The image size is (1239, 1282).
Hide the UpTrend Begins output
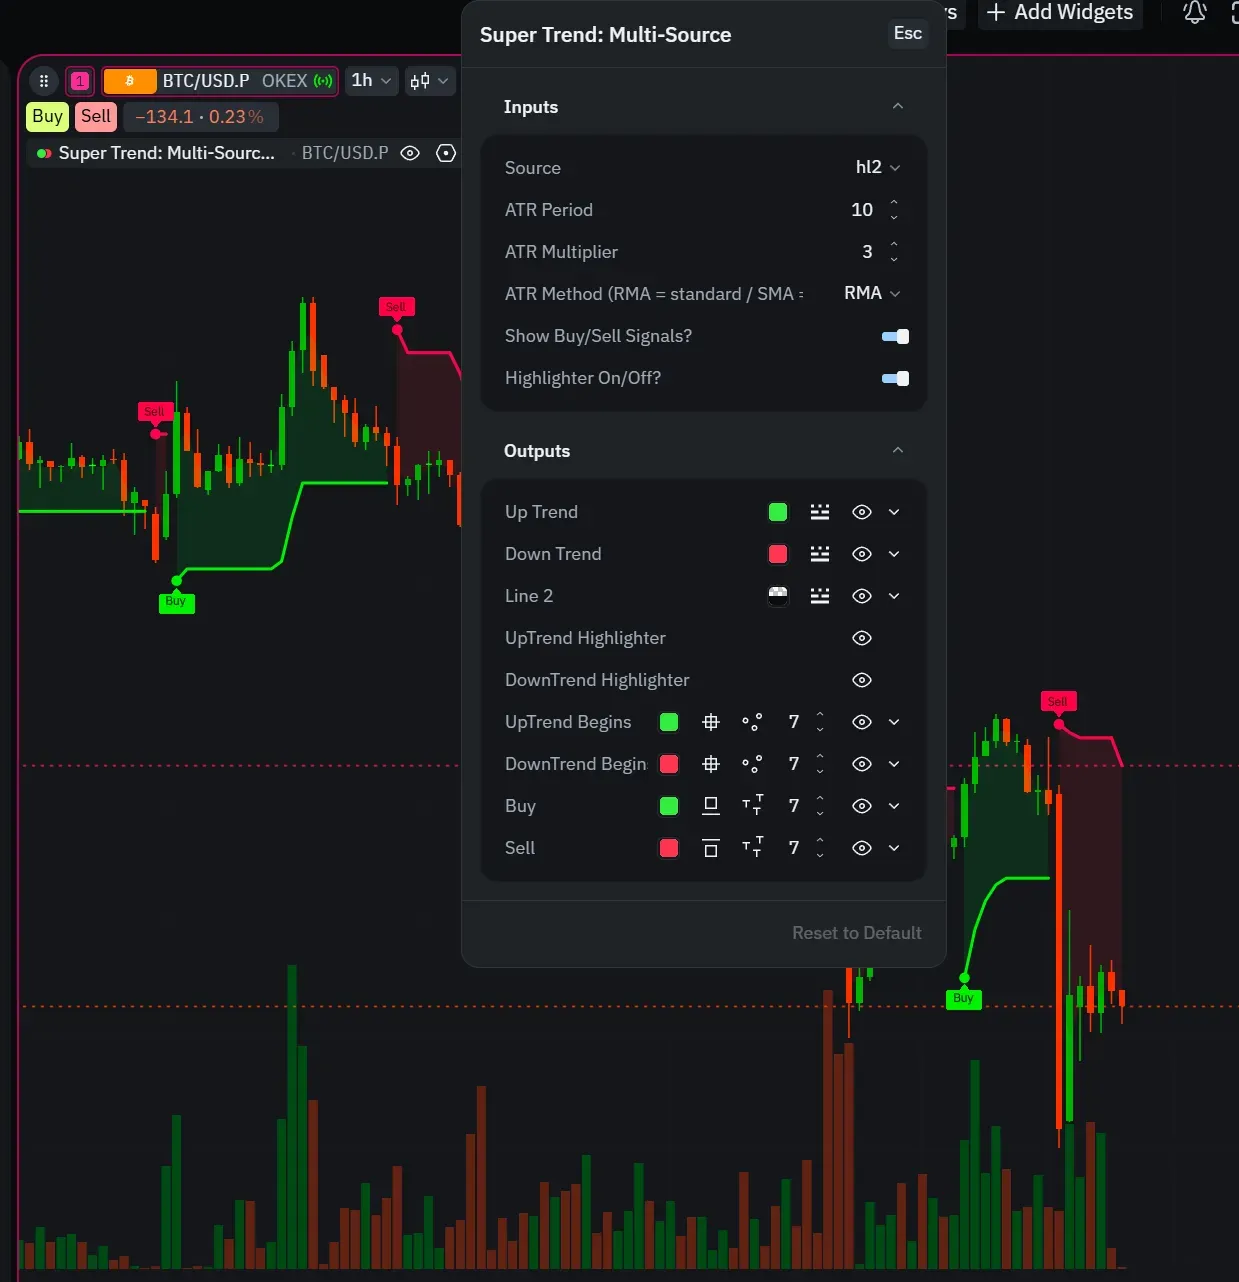point(862,722)
